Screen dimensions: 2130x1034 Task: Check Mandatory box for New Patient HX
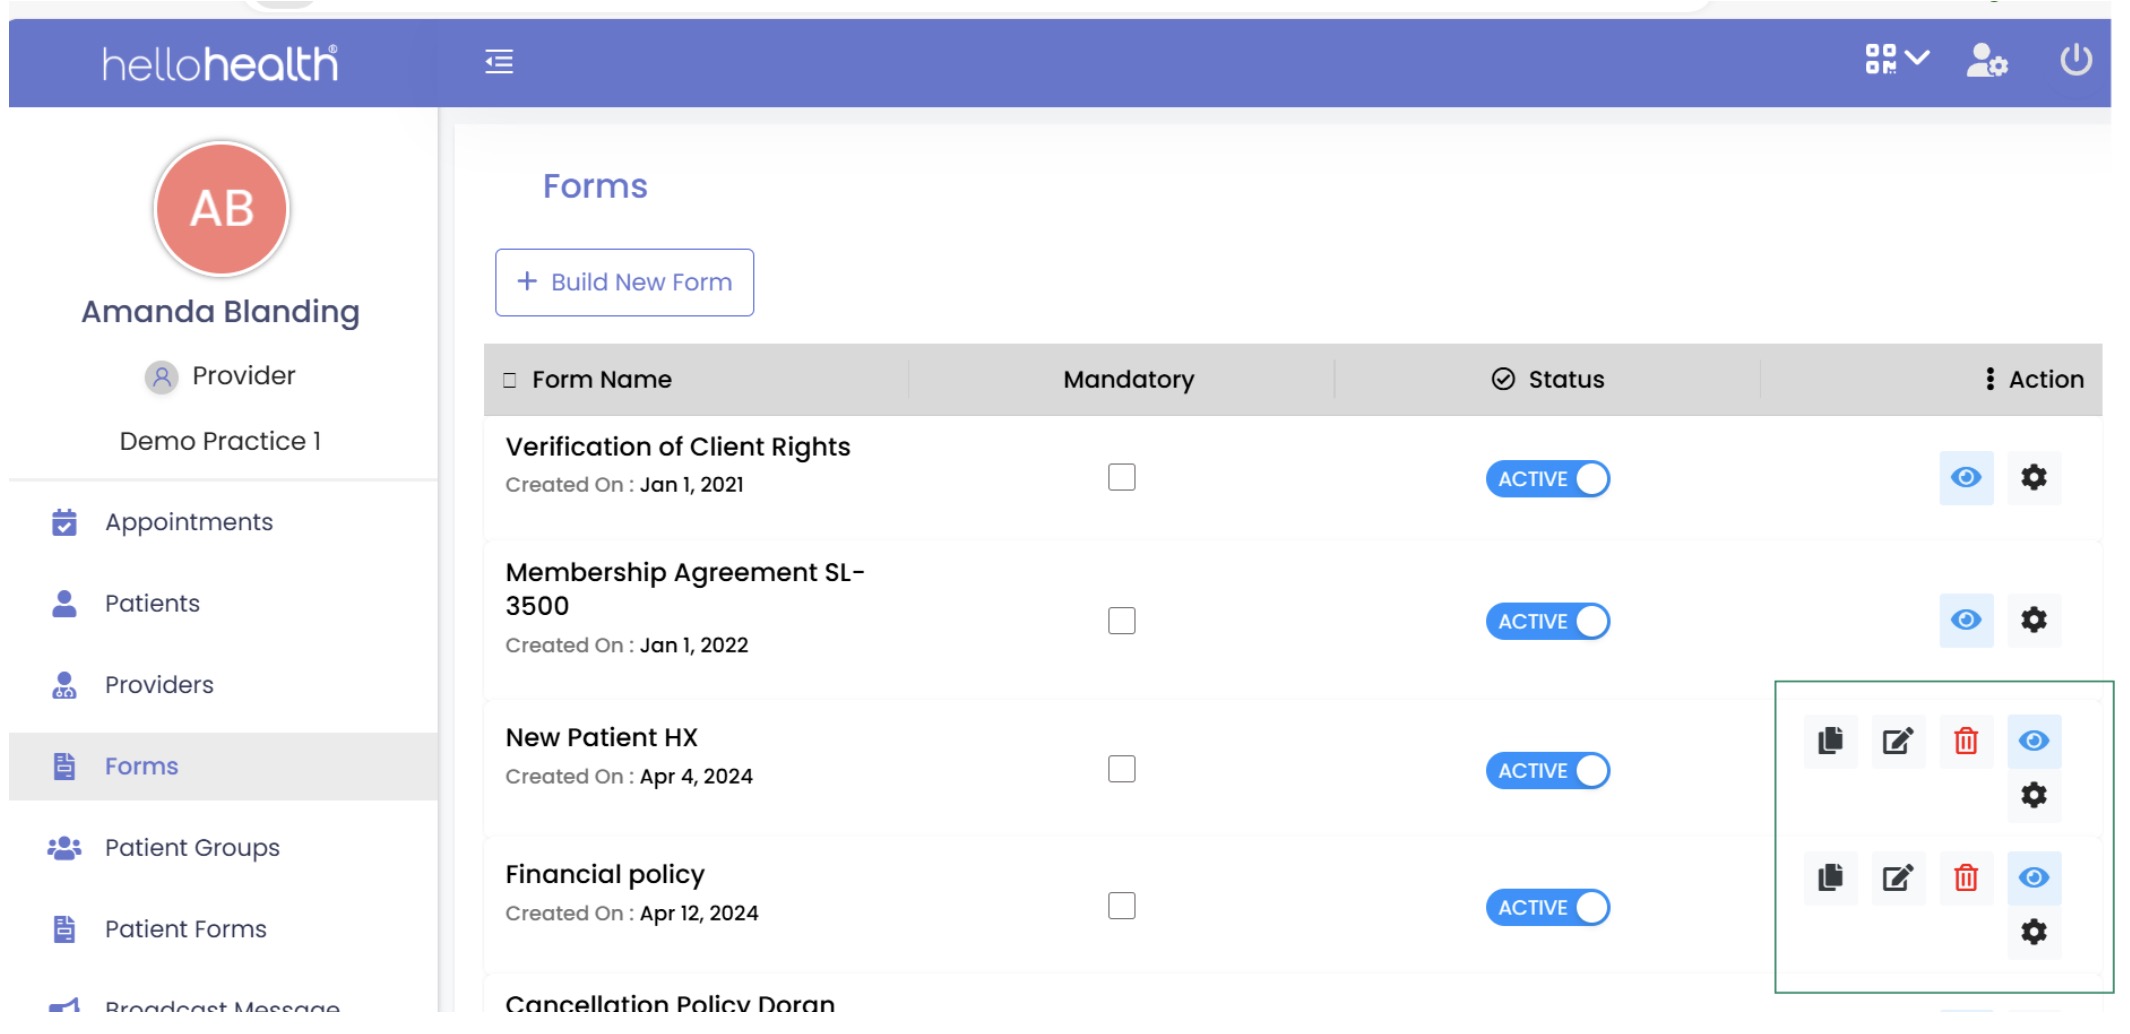click(1121, 769)
